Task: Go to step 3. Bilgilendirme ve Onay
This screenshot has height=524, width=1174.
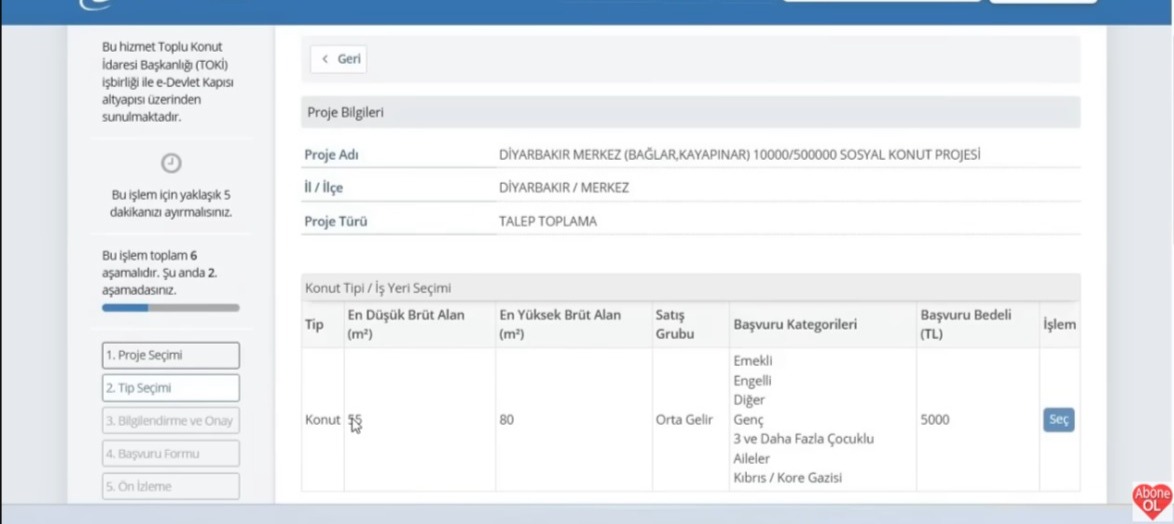Action: [171, 421]
